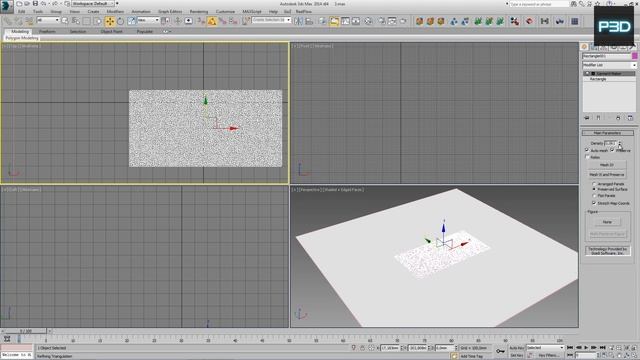Image resolution: width=640 pixels, height=360 pixels.
Task: Expand the Polygon Modeling panel
Action: (22, 38)
